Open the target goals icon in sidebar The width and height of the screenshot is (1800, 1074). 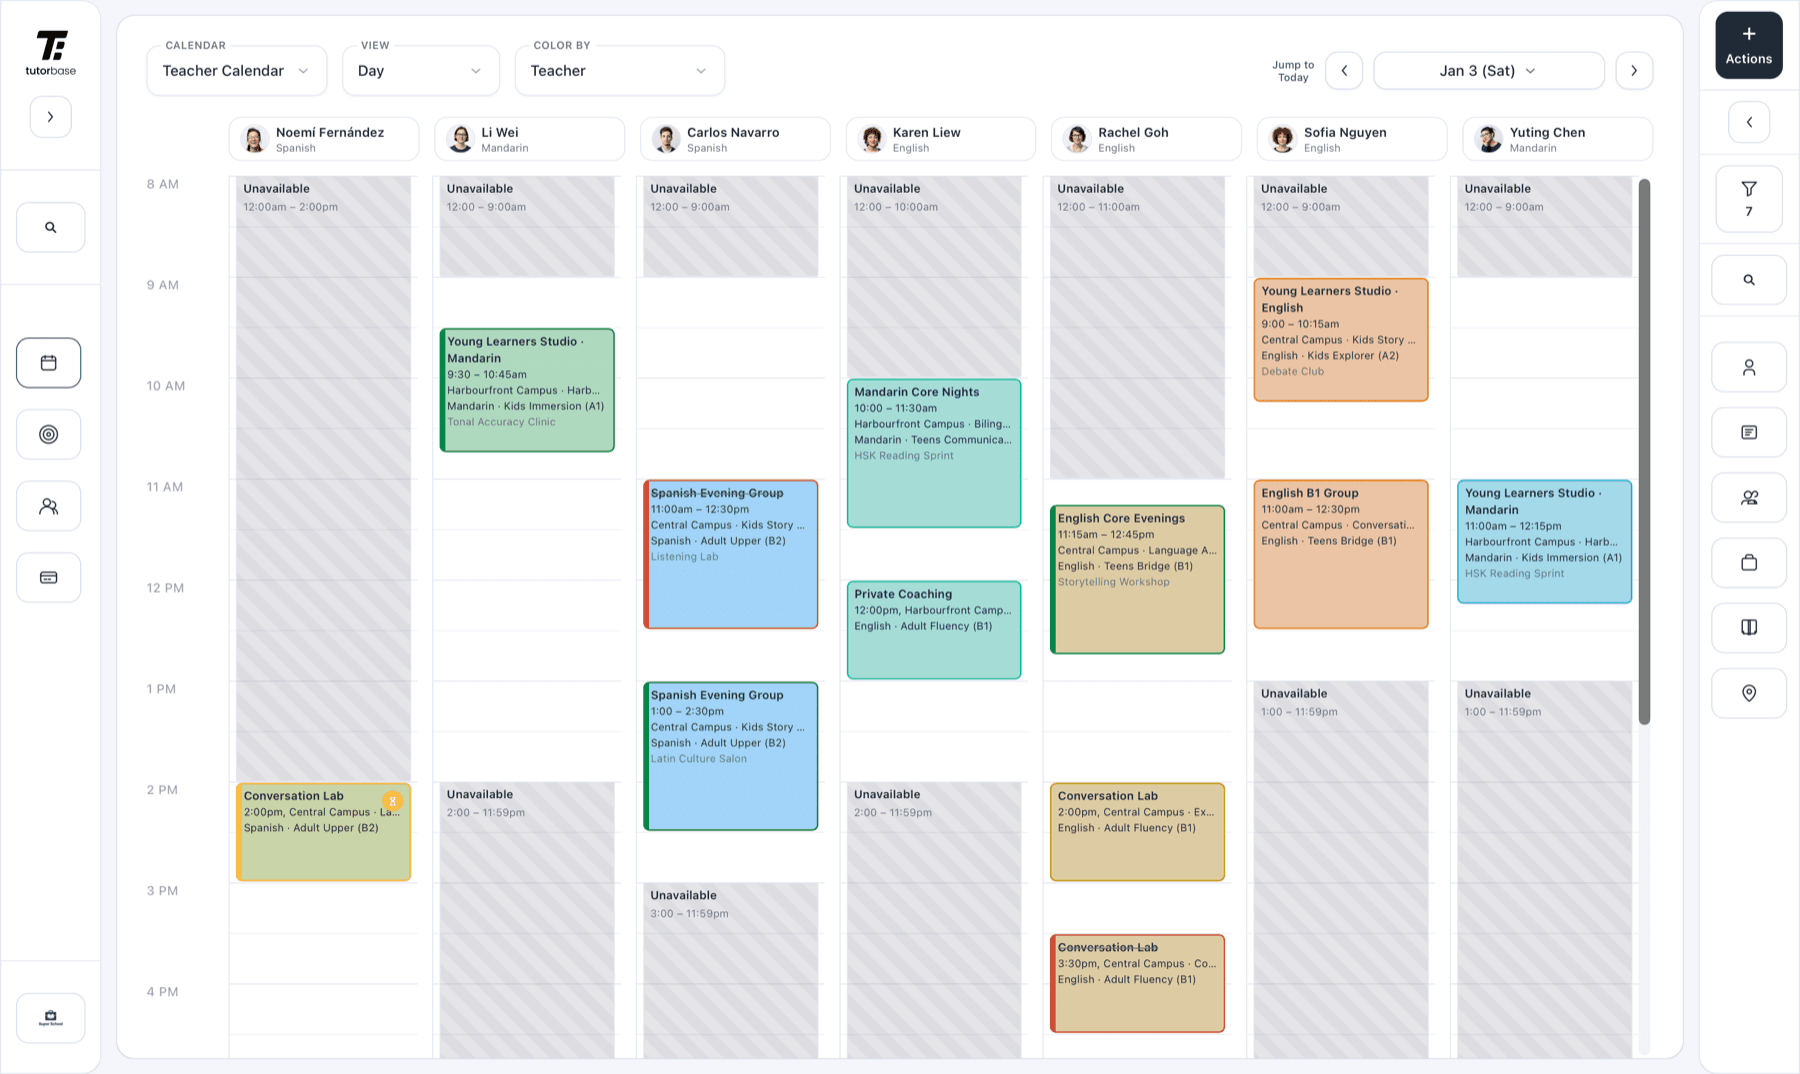tap(48, 434)
